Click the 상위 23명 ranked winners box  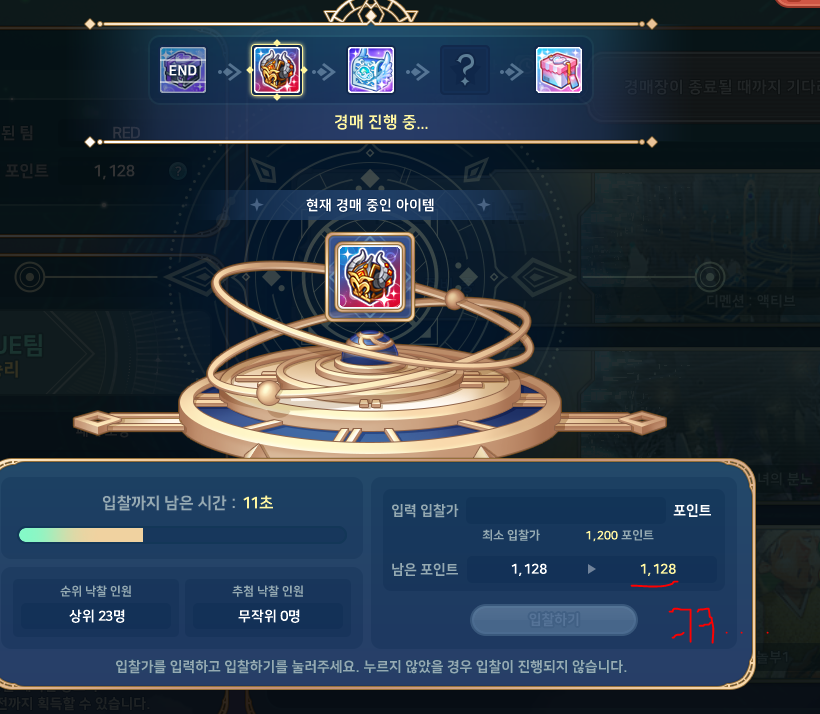point(97,616)
